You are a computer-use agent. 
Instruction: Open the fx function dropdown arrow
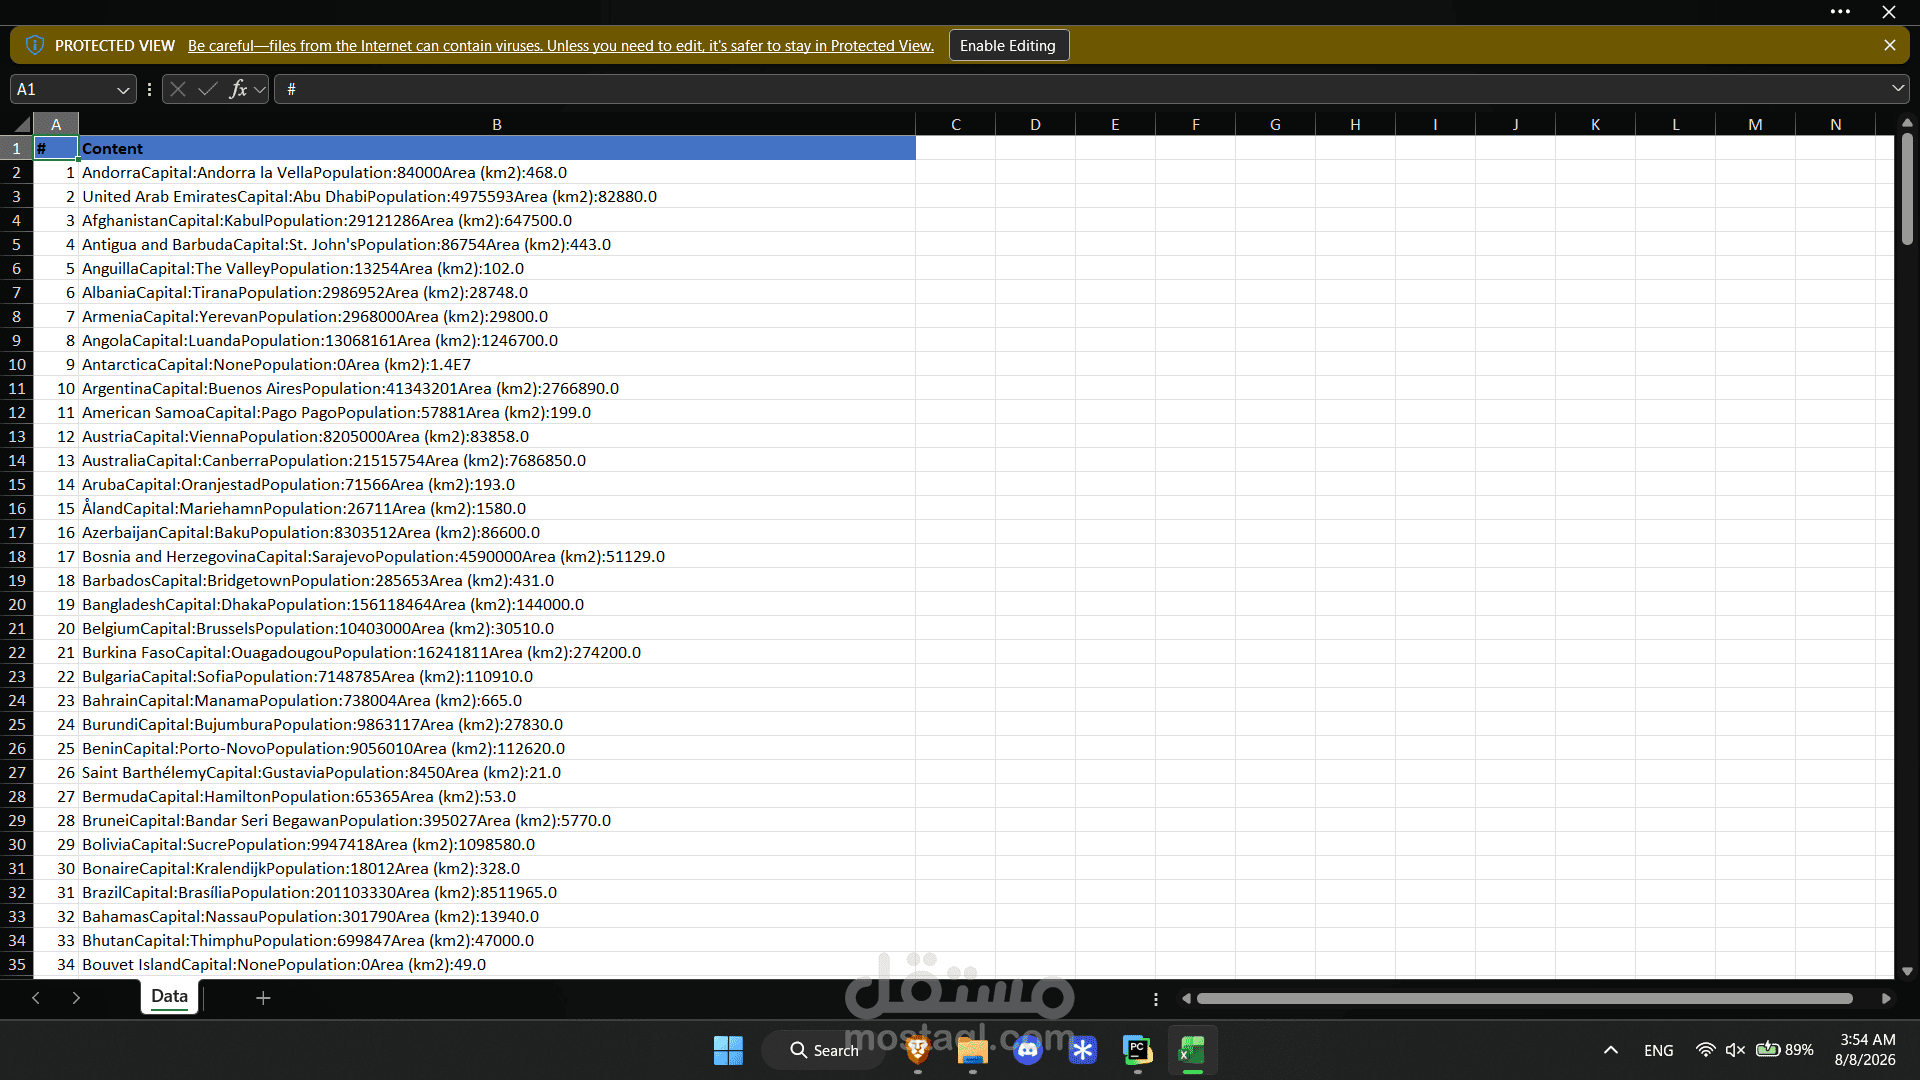(259, 90)
